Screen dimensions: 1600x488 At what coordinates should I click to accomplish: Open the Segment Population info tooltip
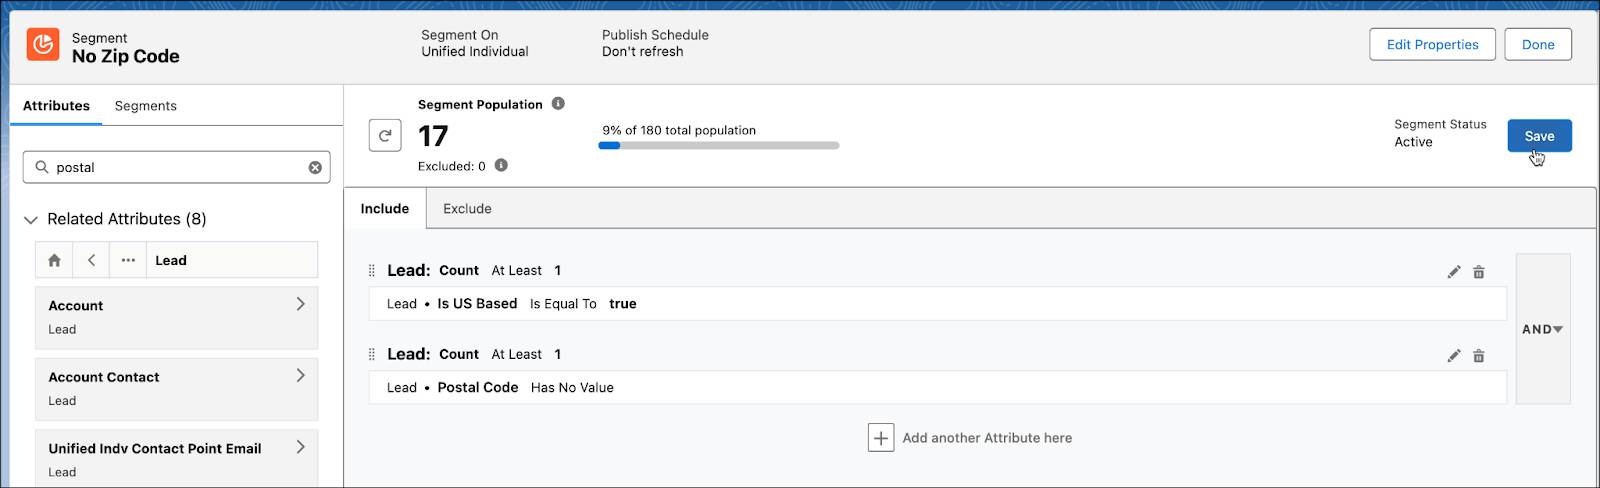point(558,103)
